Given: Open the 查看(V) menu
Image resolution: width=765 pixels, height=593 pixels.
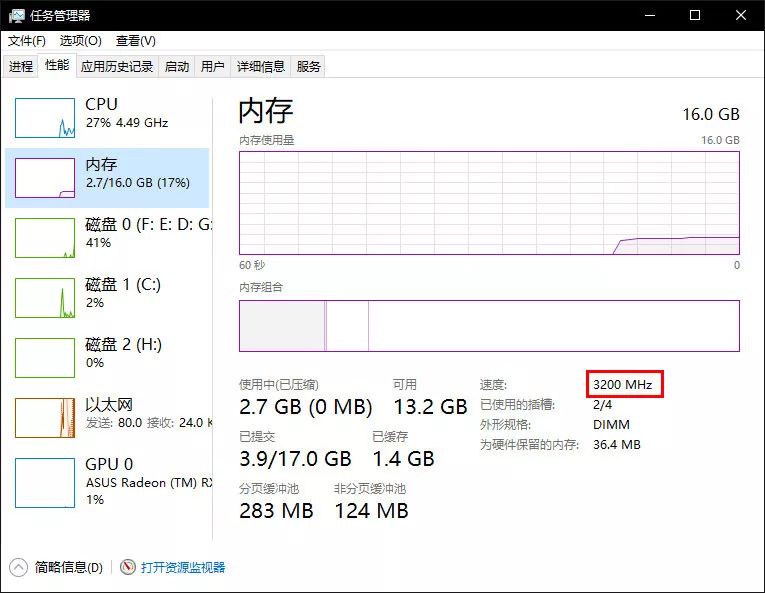Looking at the screenshot, I should click(x=135, y=41).
